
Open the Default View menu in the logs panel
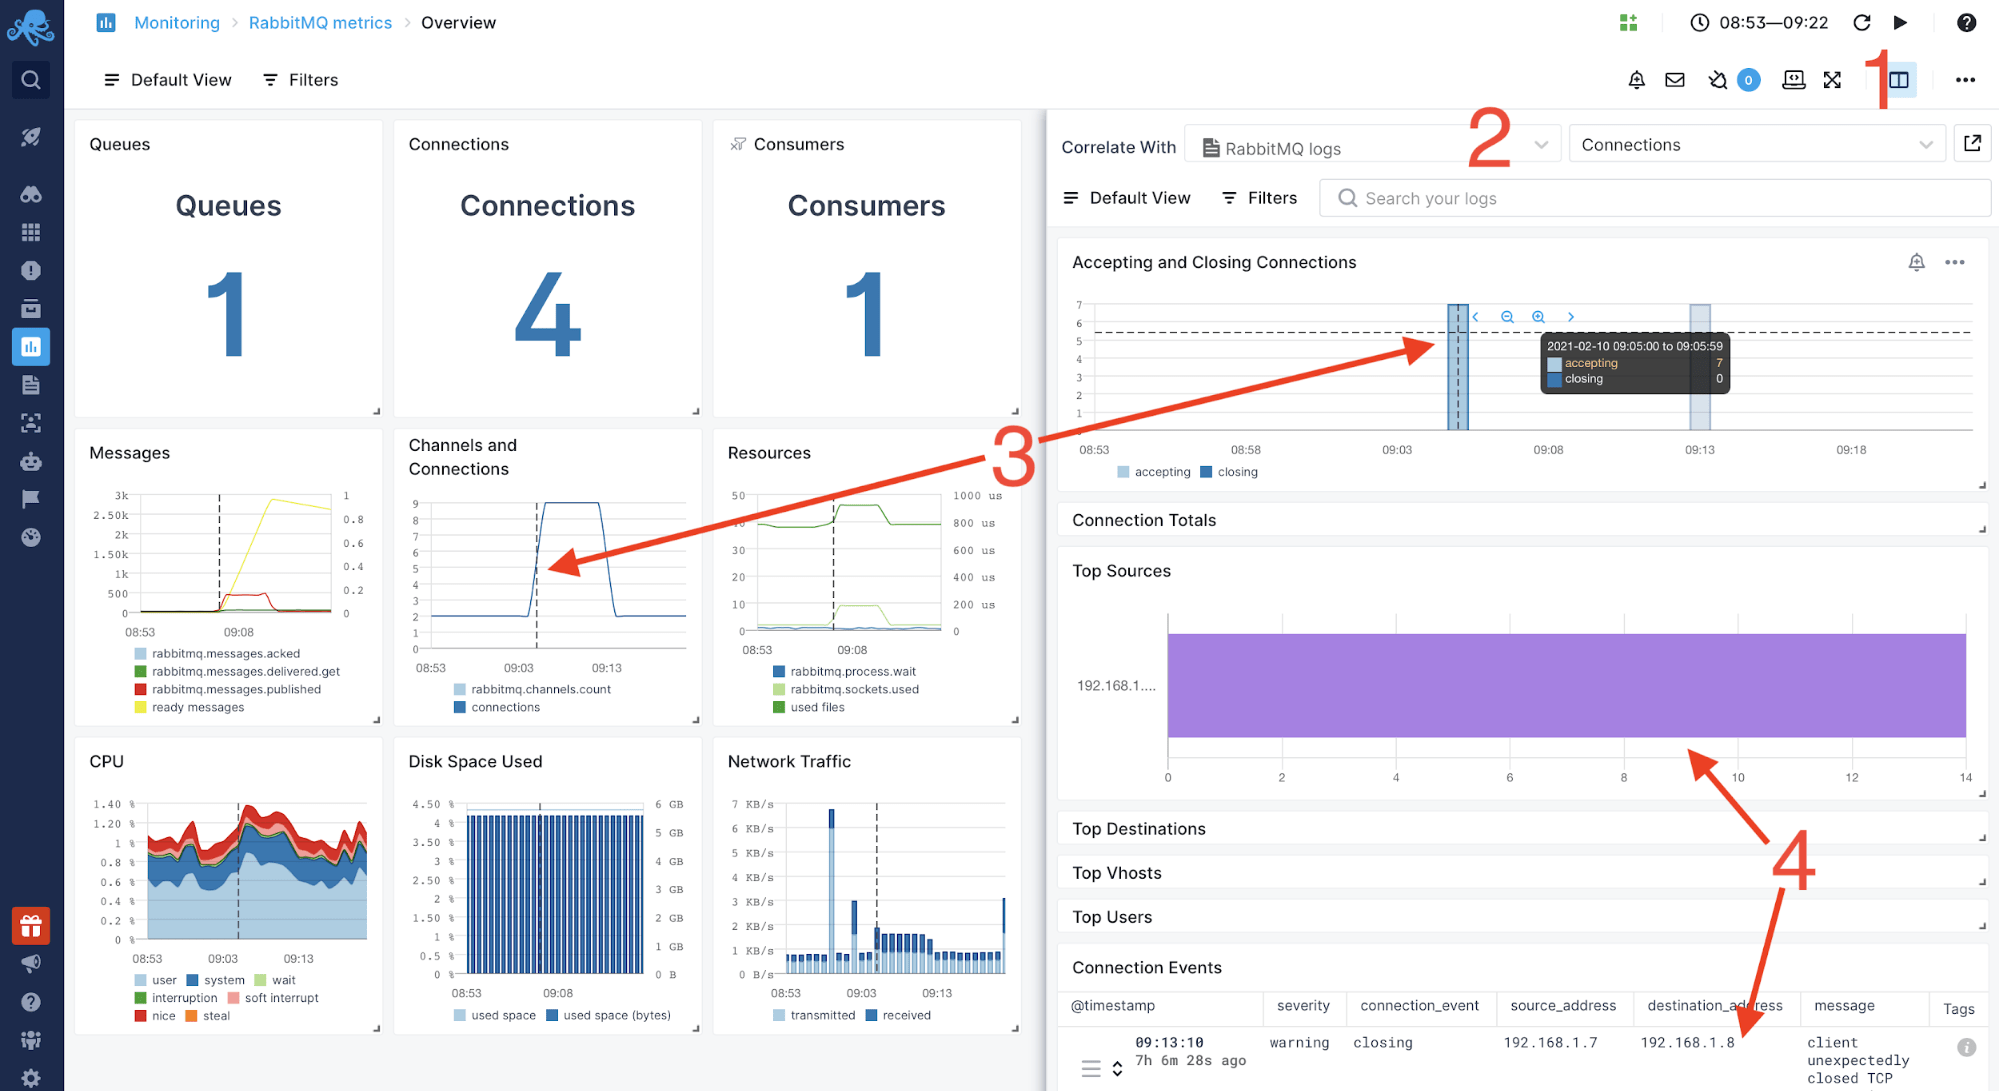(1126, 198)
